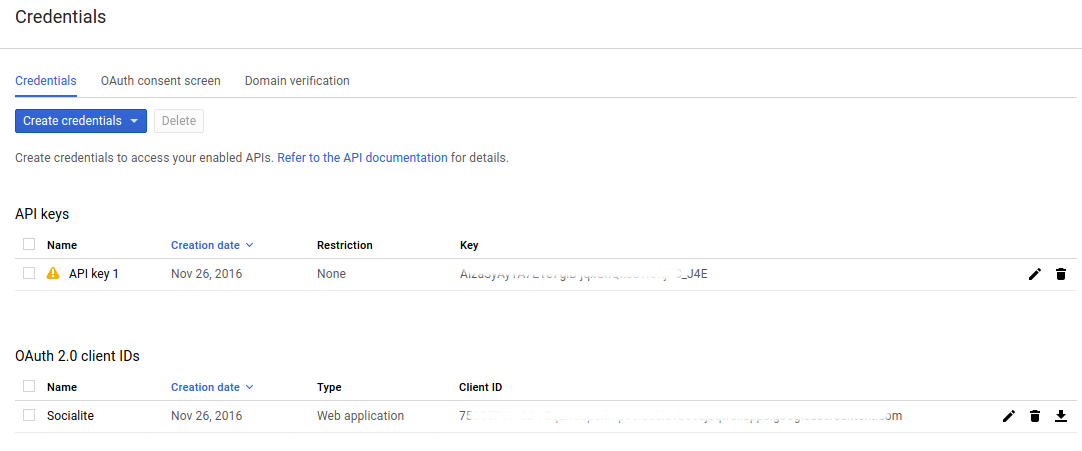This screenshot has height=451, width=1082.
Task: Select all OAuth client IDs header checkbox
Action: pyautogui.click(x=29, y=386)
